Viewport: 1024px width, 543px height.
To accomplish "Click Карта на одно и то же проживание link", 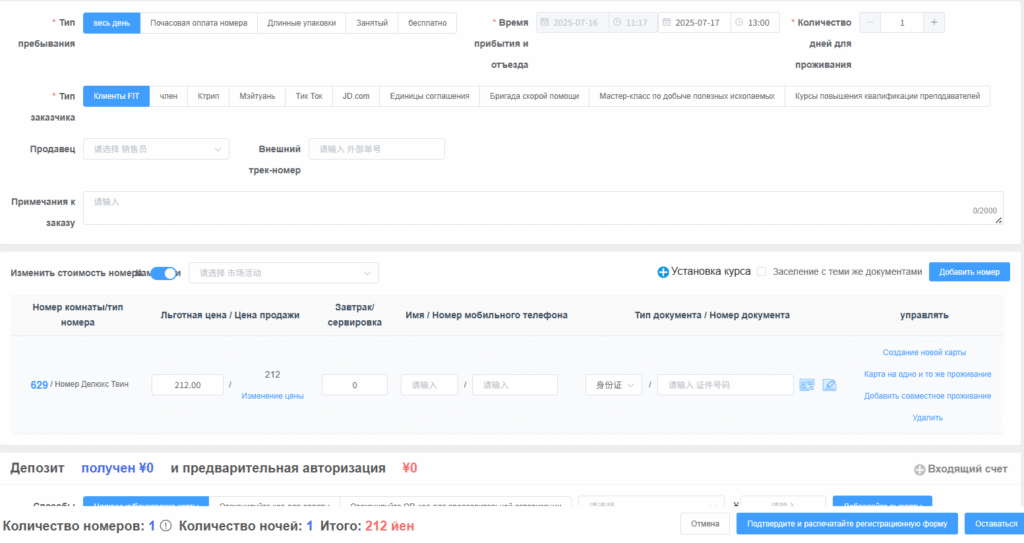I will (927, 374).
